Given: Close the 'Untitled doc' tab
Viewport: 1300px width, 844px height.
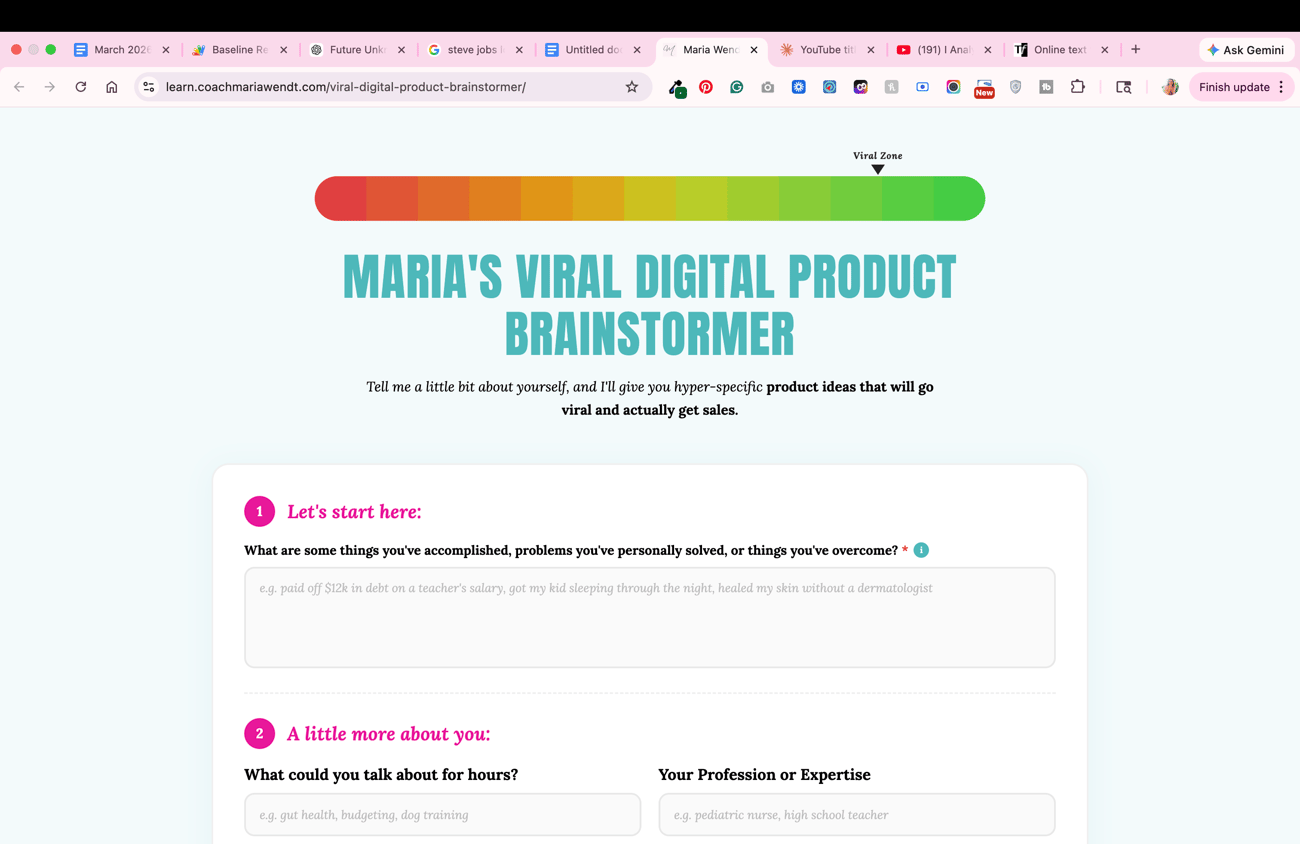Looking at the screenshot, I should pos(637,49).
